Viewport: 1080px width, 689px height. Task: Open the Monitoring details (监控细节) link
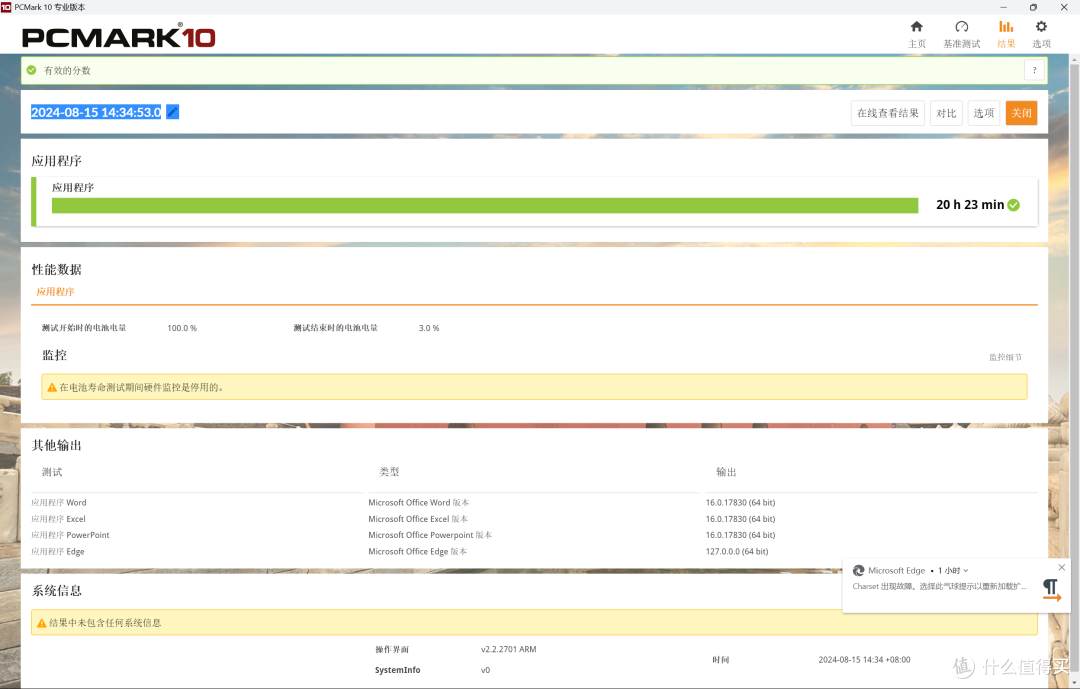[x=1005, y=357]
